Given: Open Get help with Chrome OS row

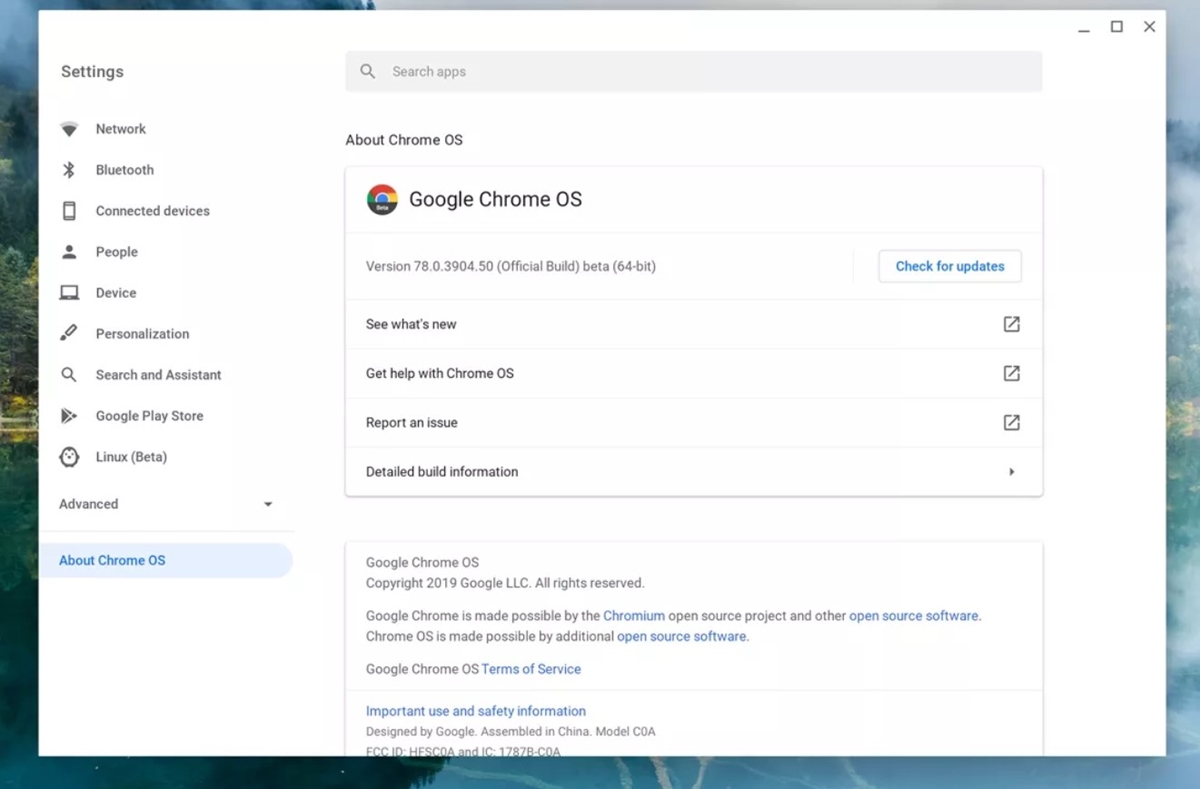Looking at the screenshot, I should point(693,373).
